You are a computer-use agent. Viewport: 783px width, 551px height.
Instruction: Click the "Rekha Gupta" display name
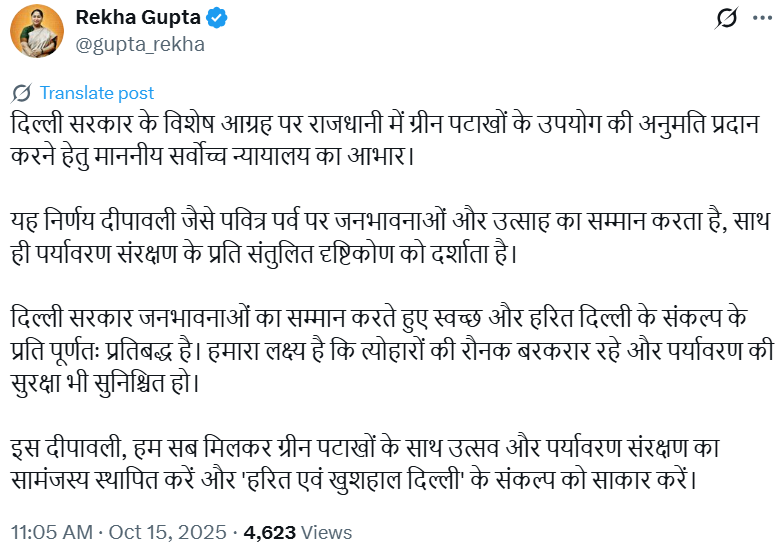[137, 19]
